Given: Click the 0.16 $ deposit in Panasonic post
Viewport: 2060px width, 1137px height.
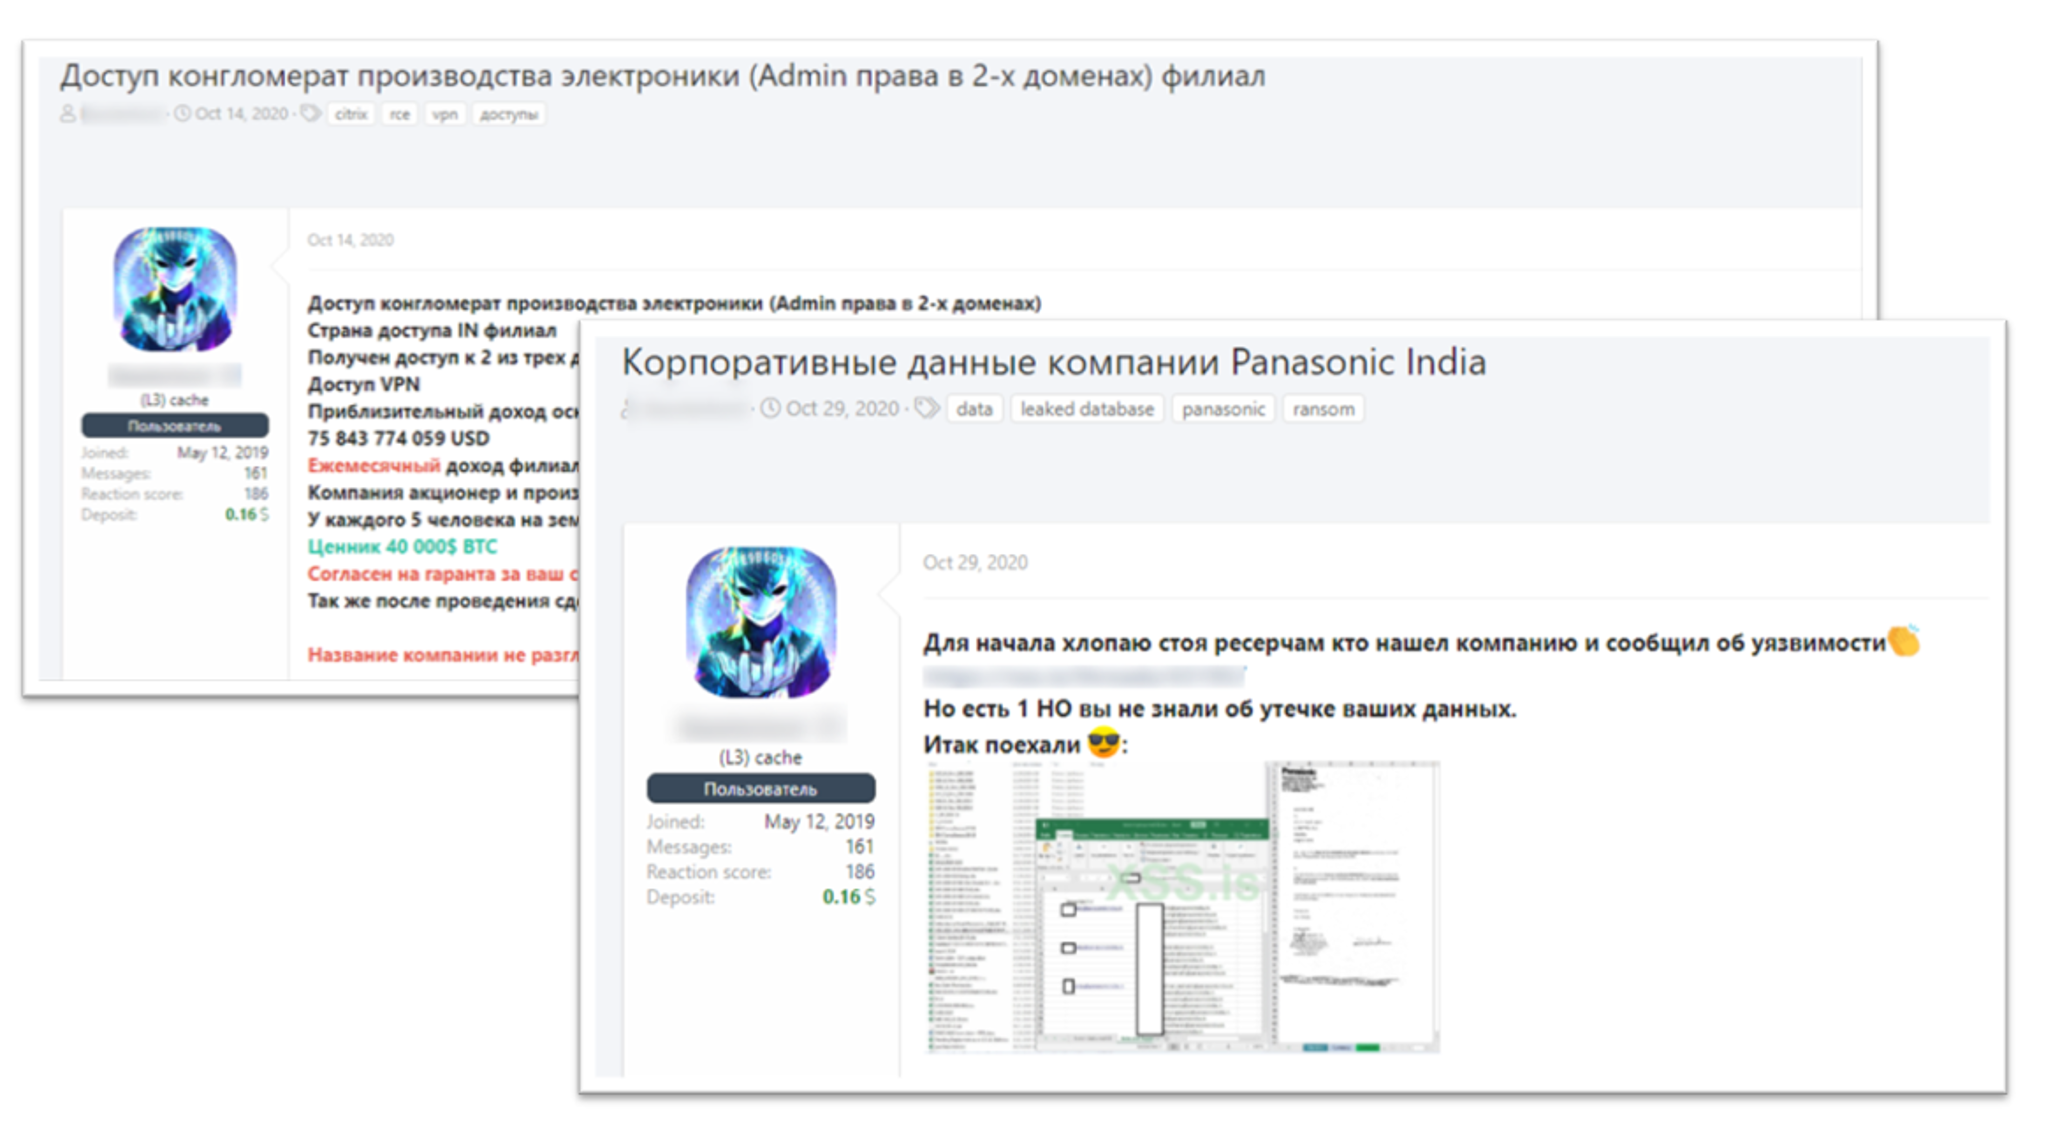Looking at the screenshot, I should point(848,897).
